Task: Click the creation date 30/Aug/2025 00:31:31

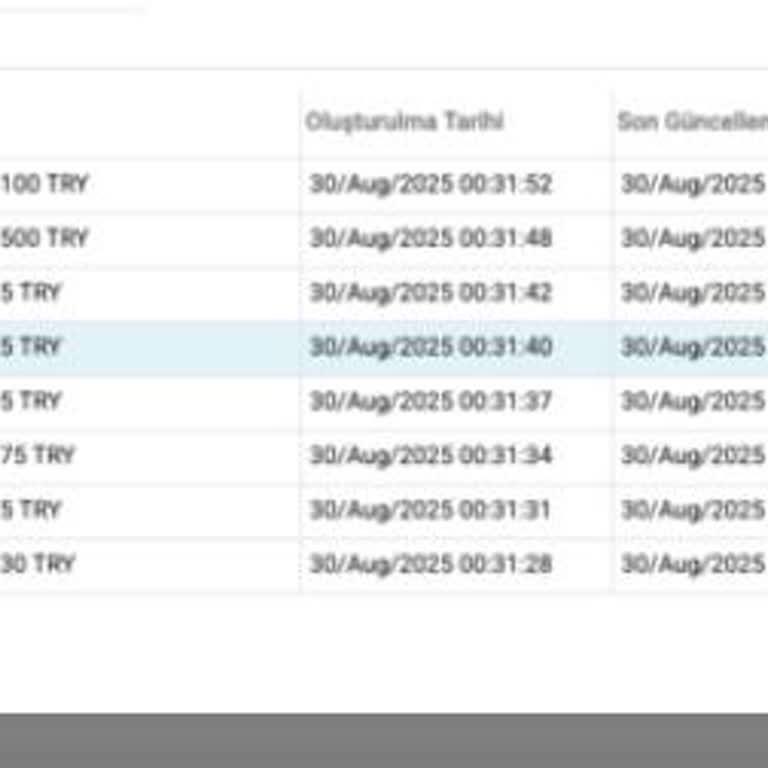Action: click(431, 510)
